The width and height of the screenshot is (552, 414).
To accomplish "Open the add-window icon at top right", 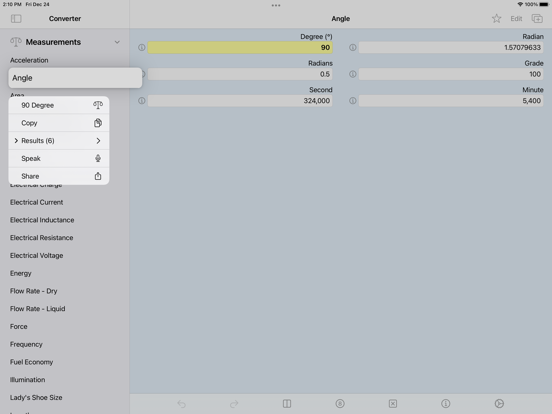I will 537,19.
